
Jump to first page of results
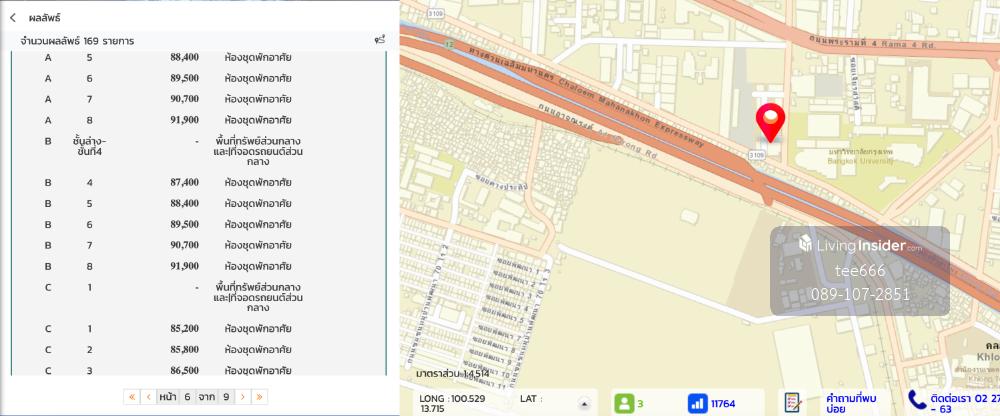132,397
